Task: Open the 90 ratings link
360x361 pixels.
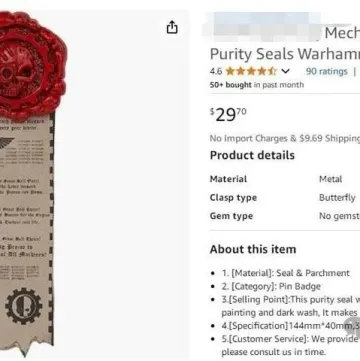Action: click(326, 71)
